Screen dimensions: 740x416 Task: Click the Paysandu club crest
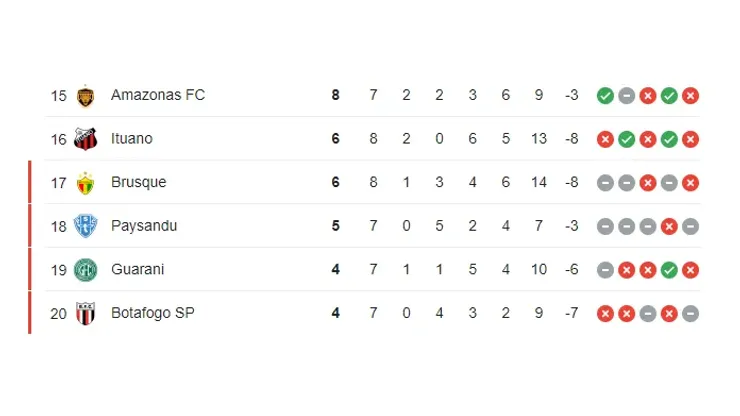point(85,226)
